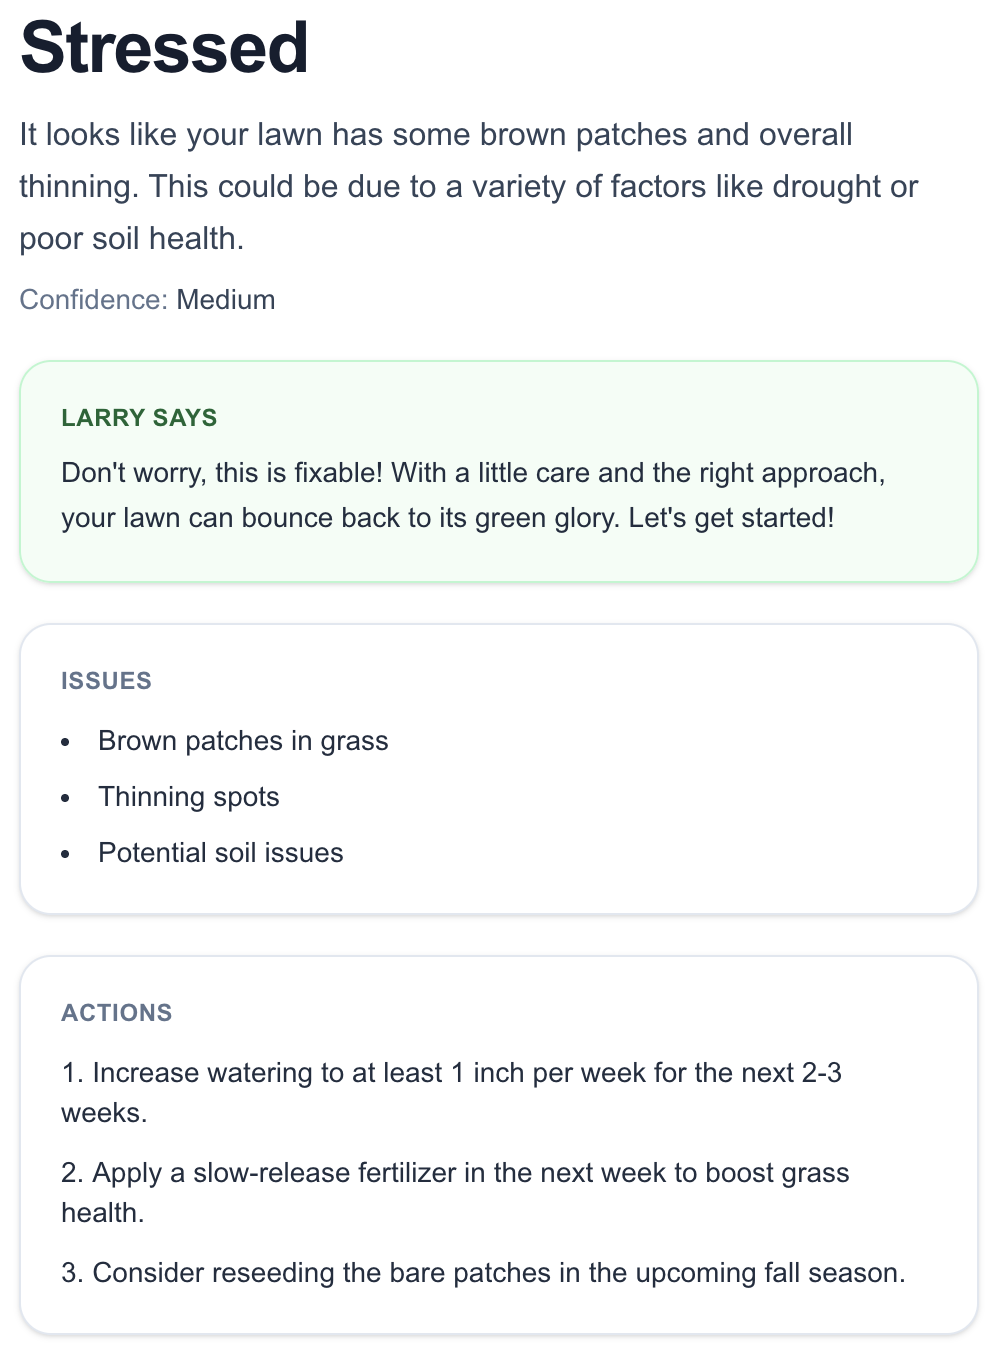Click the "Confidence:" label
The image size is (998, 1354).
pyautogui.click(x=93, y=300)
